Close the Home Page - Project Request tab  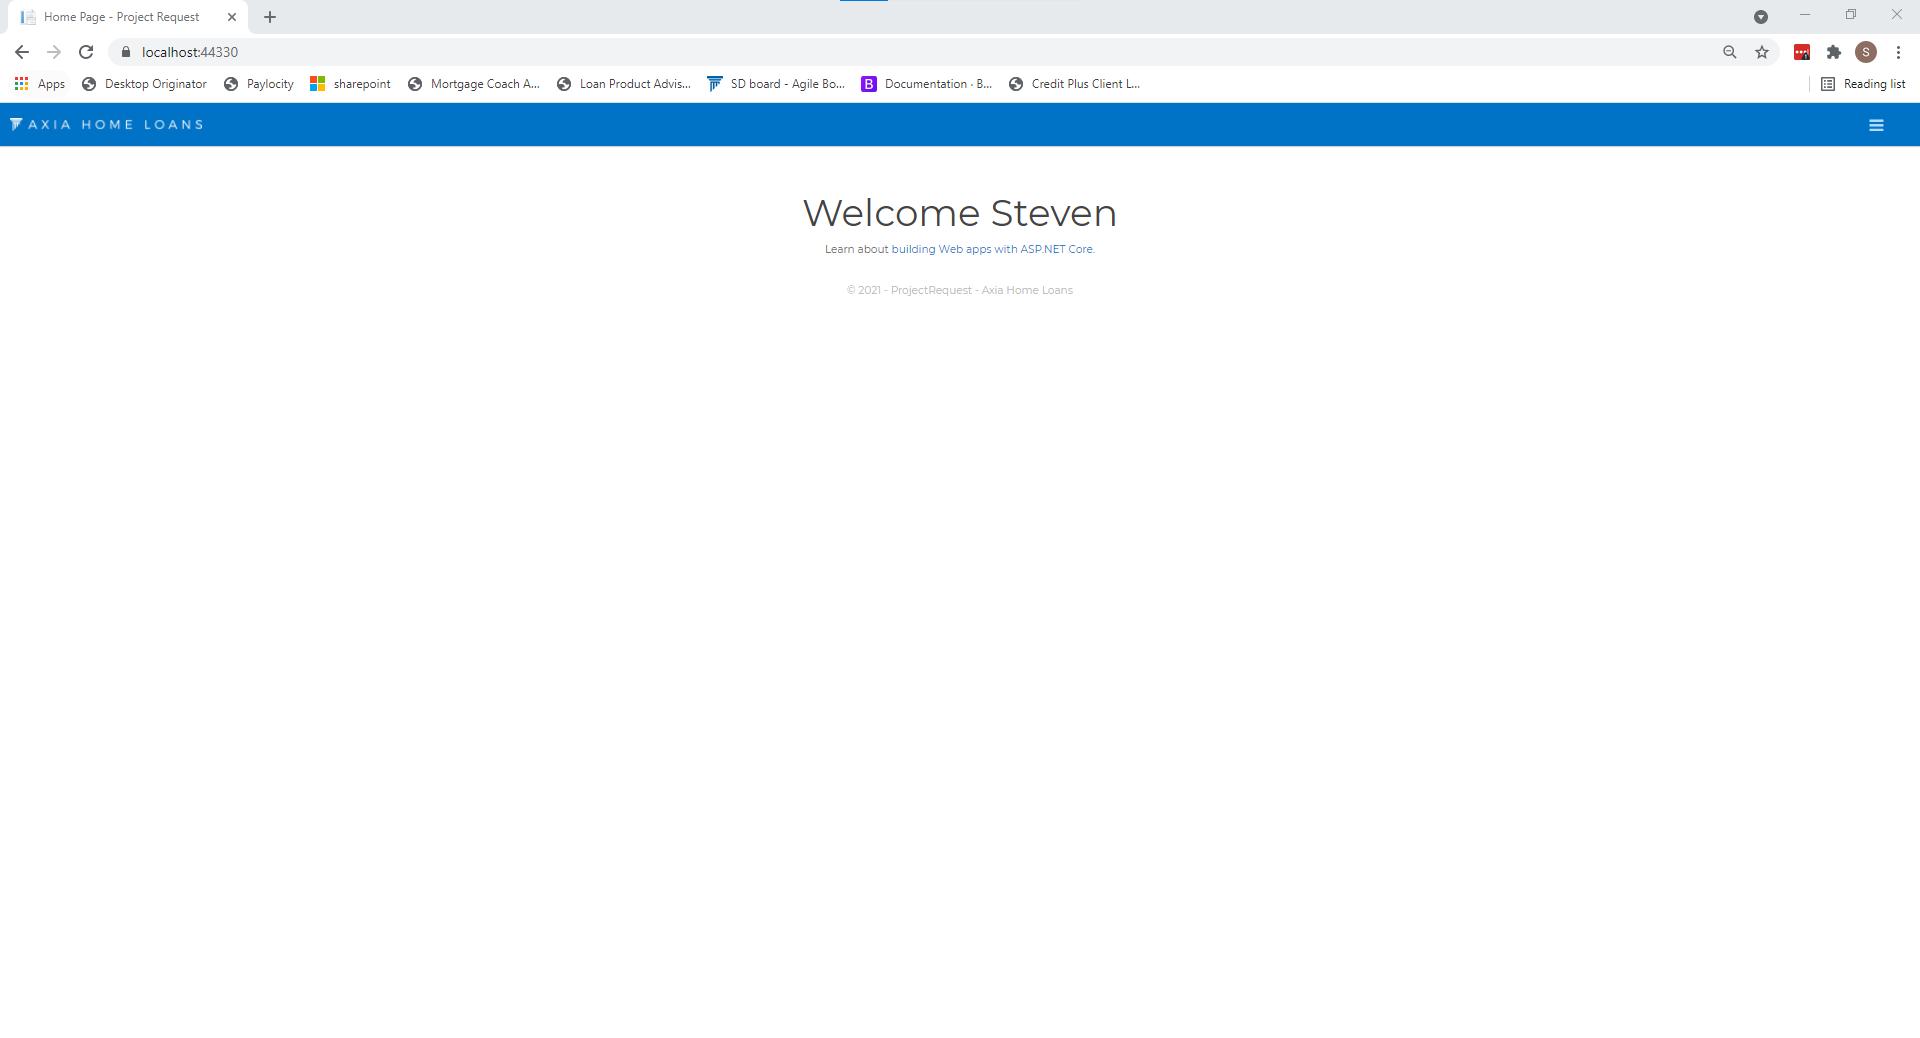pos(232,17)
